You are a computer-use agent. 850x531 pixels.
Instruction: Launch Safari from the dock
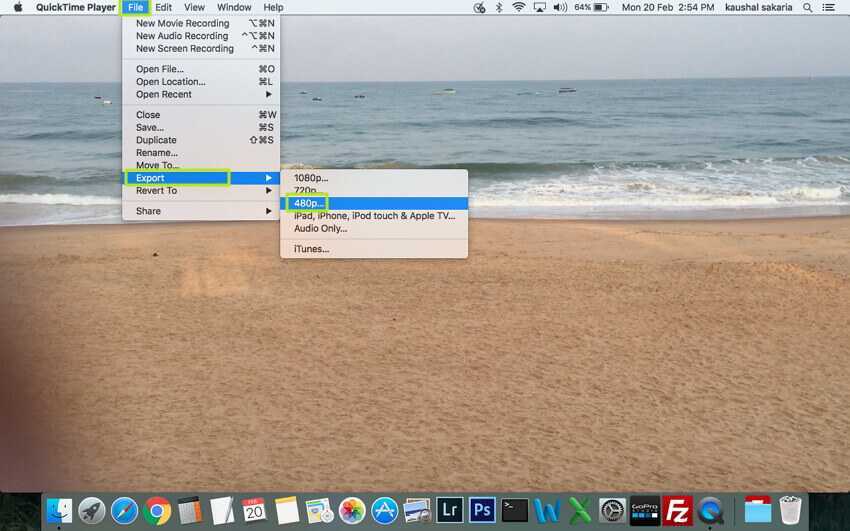[125, 511]
